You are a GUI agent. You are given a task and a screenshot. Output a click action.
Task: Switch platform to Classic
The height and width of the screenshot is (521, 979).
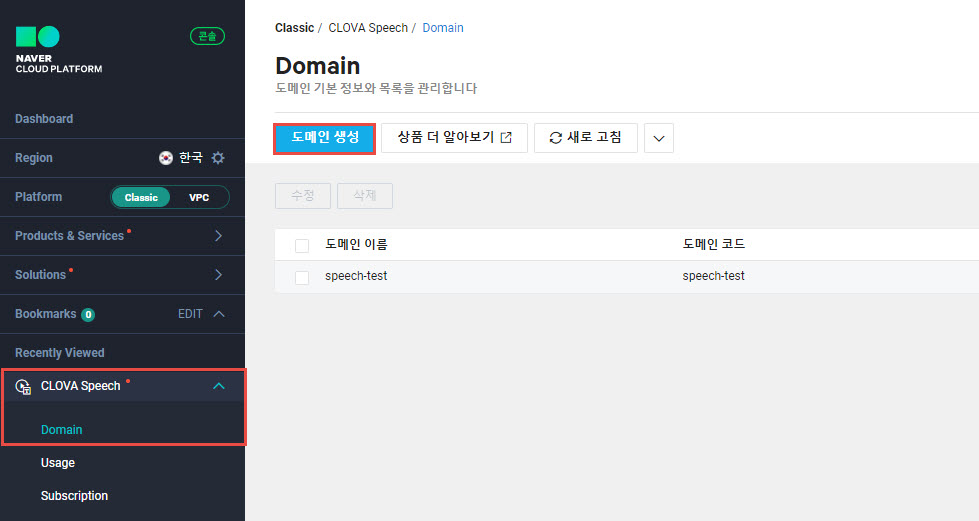141,197
